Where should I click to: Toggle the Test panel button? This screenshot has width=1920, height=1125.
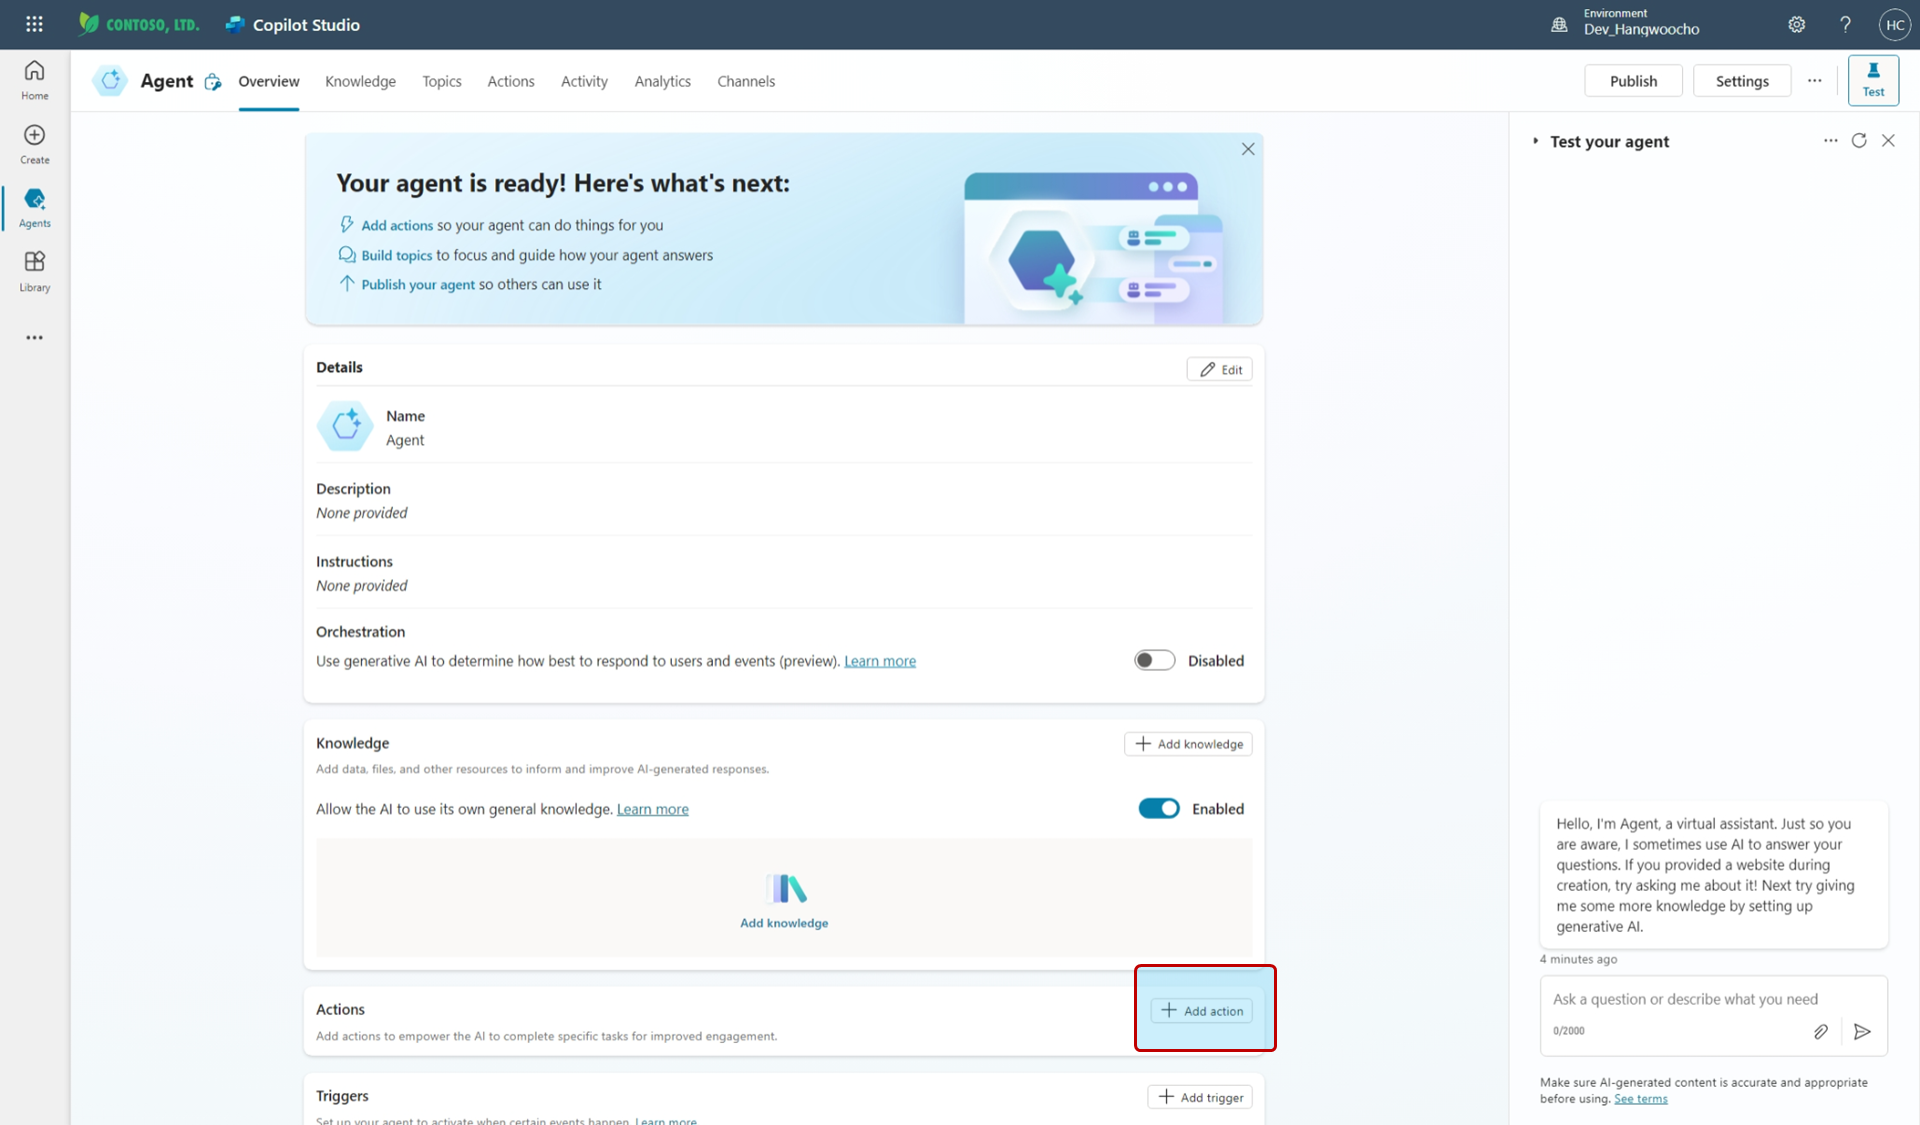[x=1873, y=80]
